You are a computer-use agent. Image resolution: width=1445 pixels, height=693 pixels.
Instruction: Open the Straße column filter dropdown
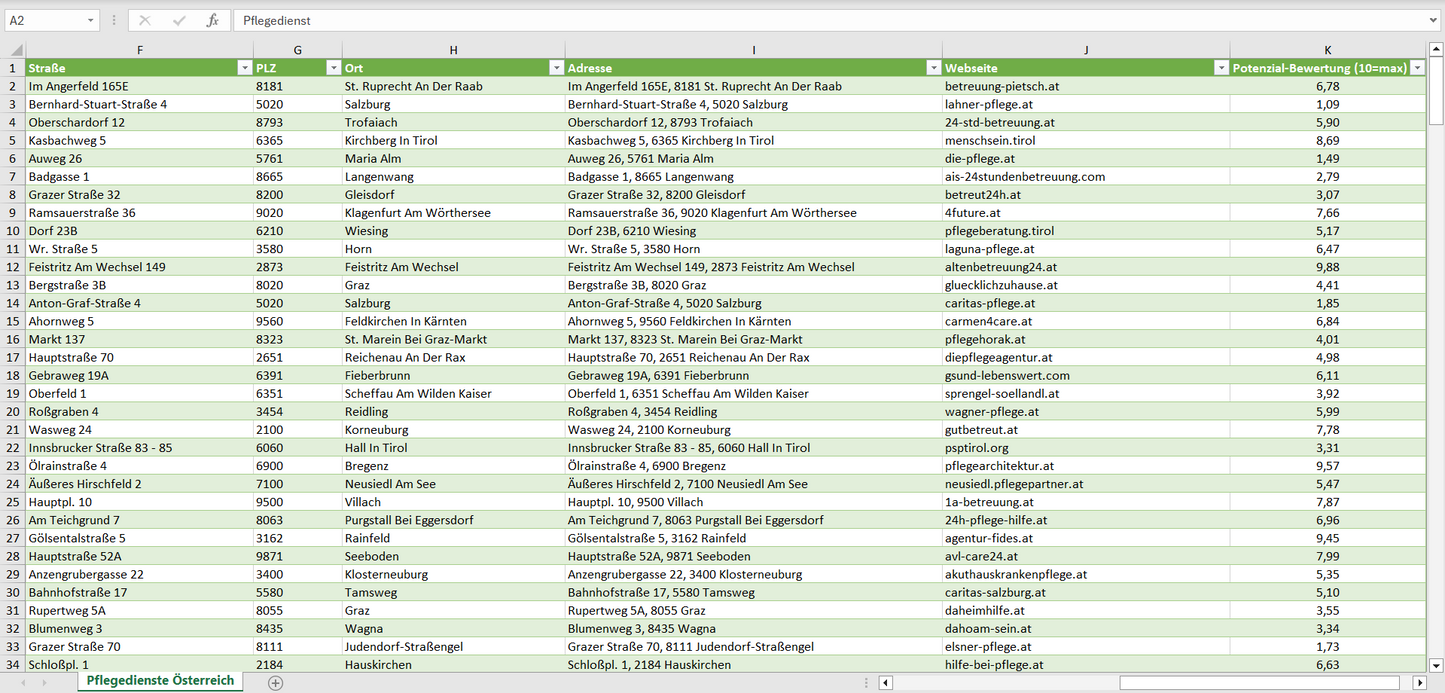point(244,68)
